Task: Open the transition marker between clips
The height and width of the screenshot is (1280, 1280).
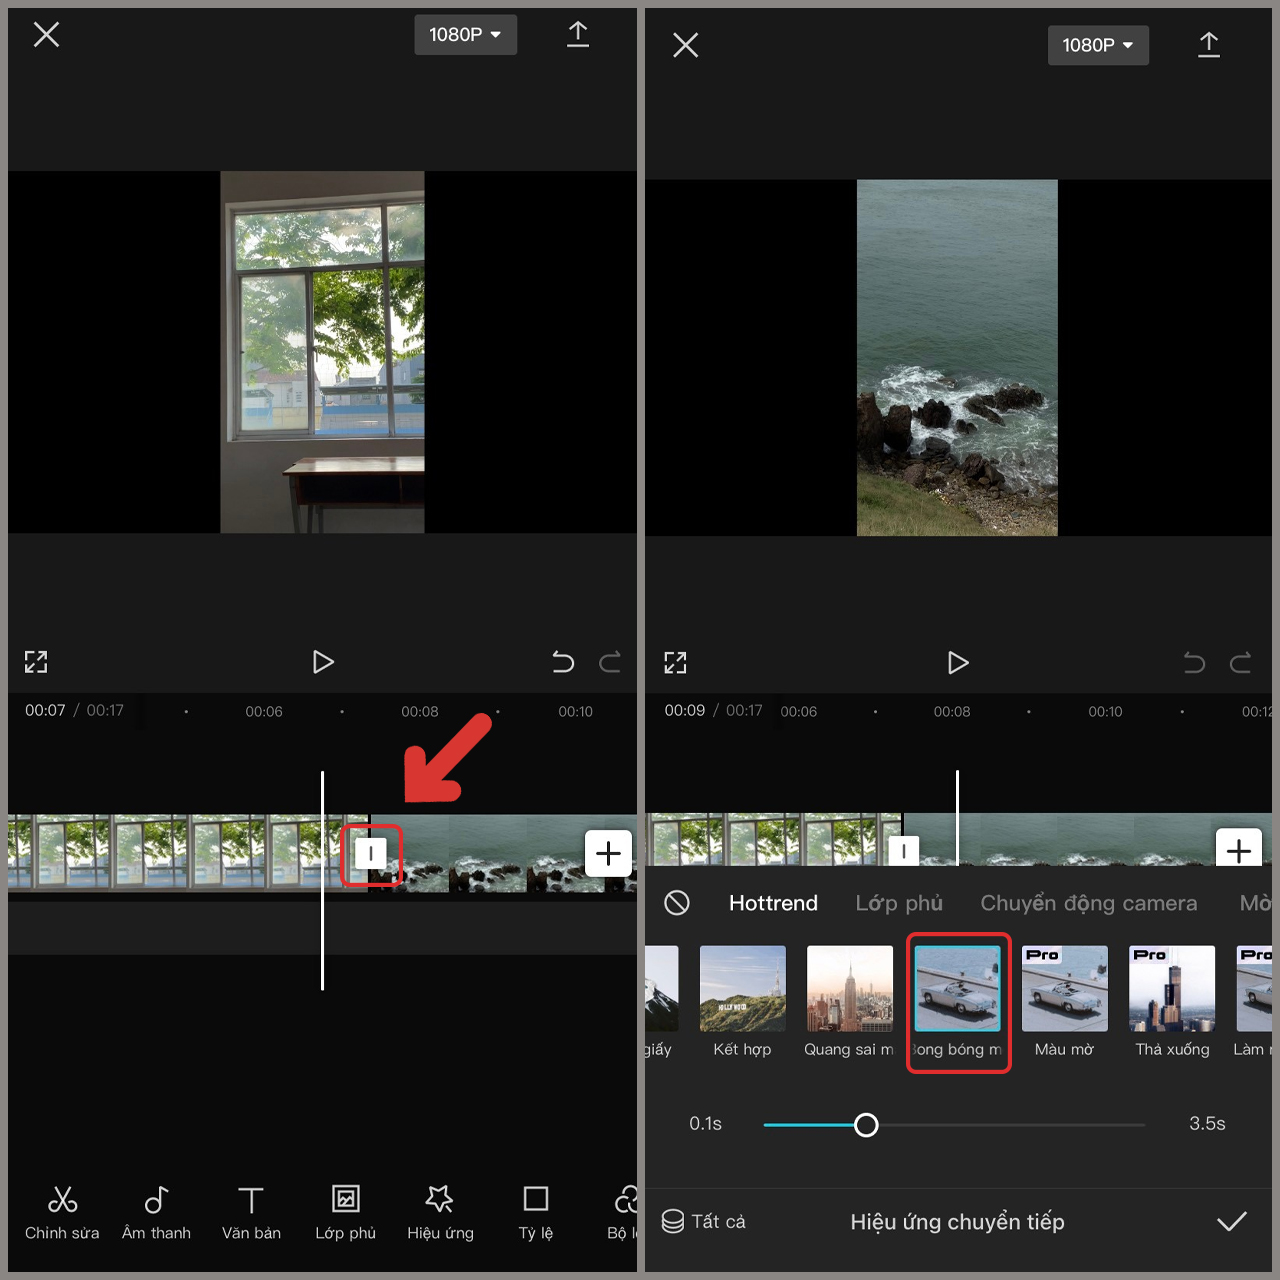Action: pos(372,854)
